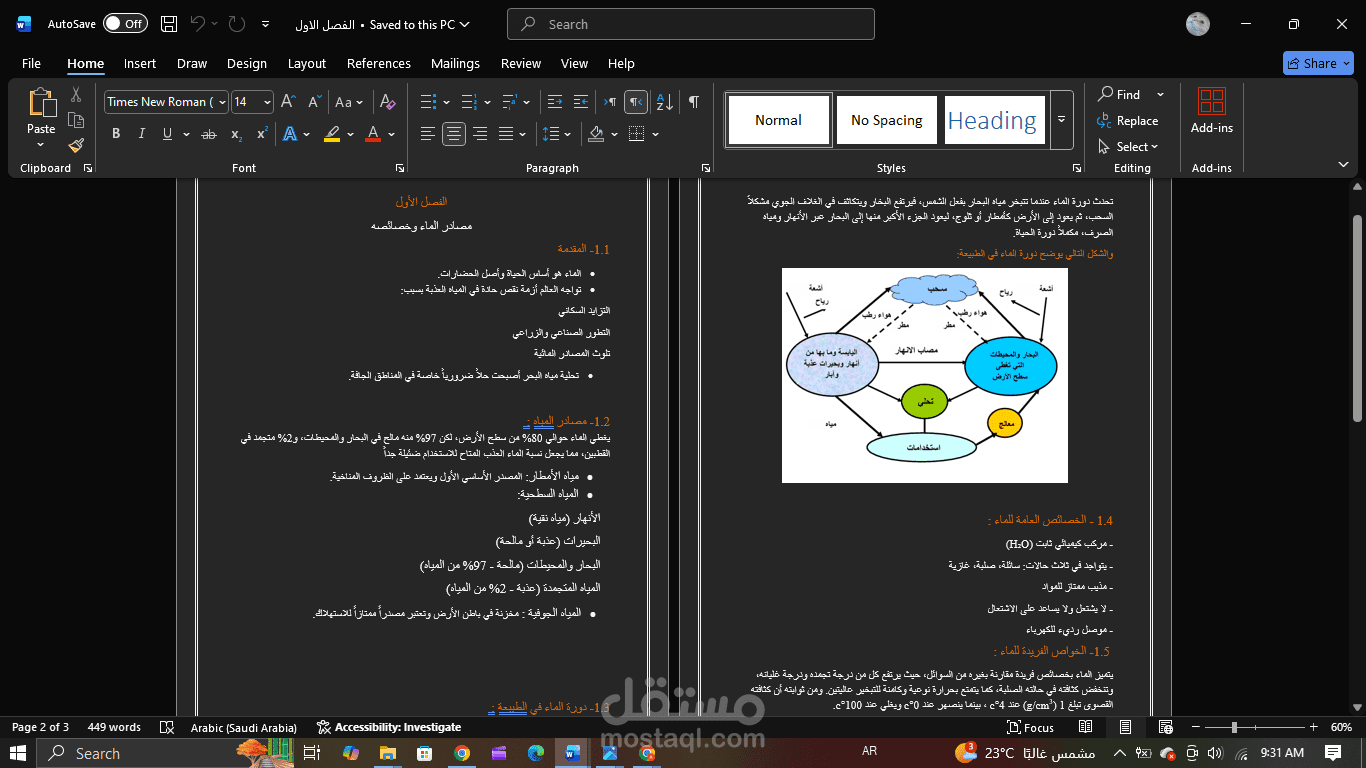Open Paragraph settings dialog launcher
Screen dimensions: 1366x768
pyautogui.click(x=706, y=168)
